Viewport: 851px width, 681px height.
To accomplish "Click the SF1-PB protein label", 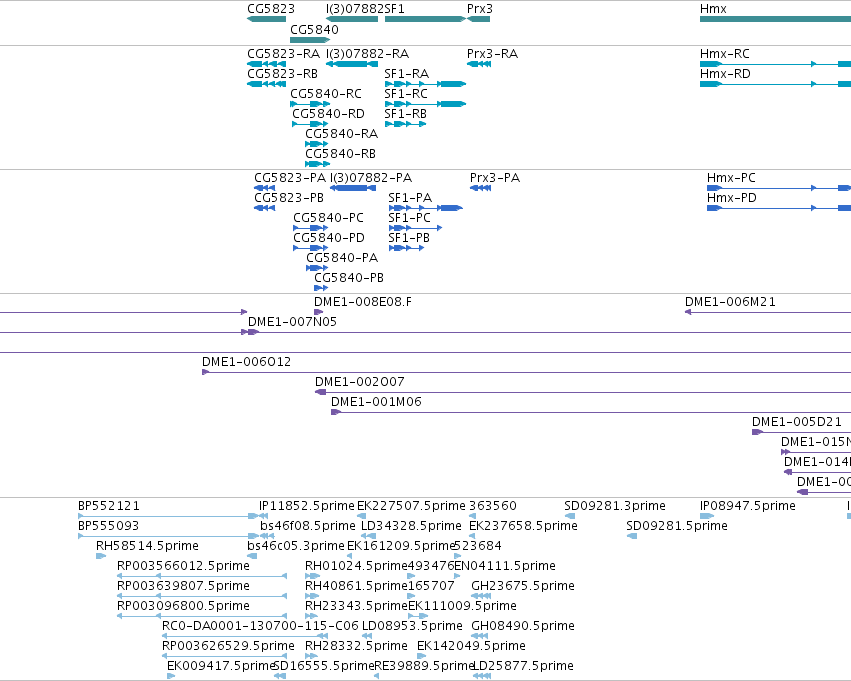I will pyautogui.click(x=409, y=238).
